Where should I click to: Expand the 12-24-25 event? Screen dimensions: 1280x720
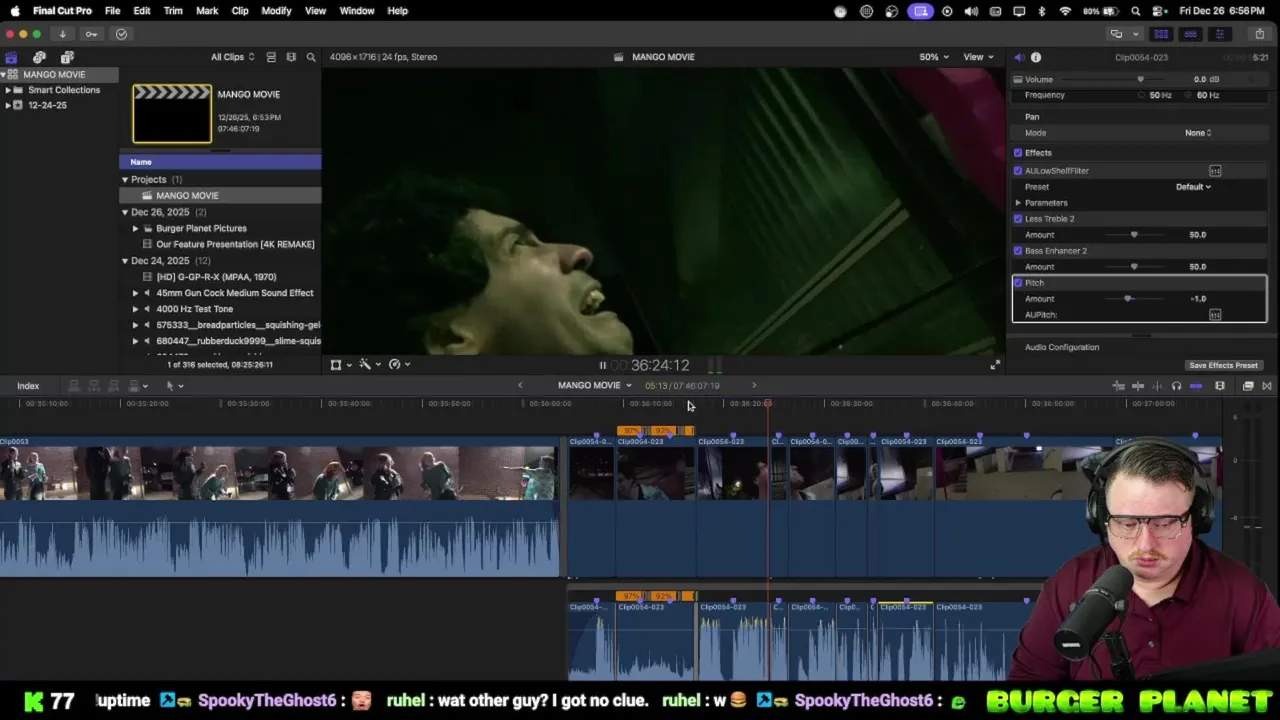click(x=8, y=105)
